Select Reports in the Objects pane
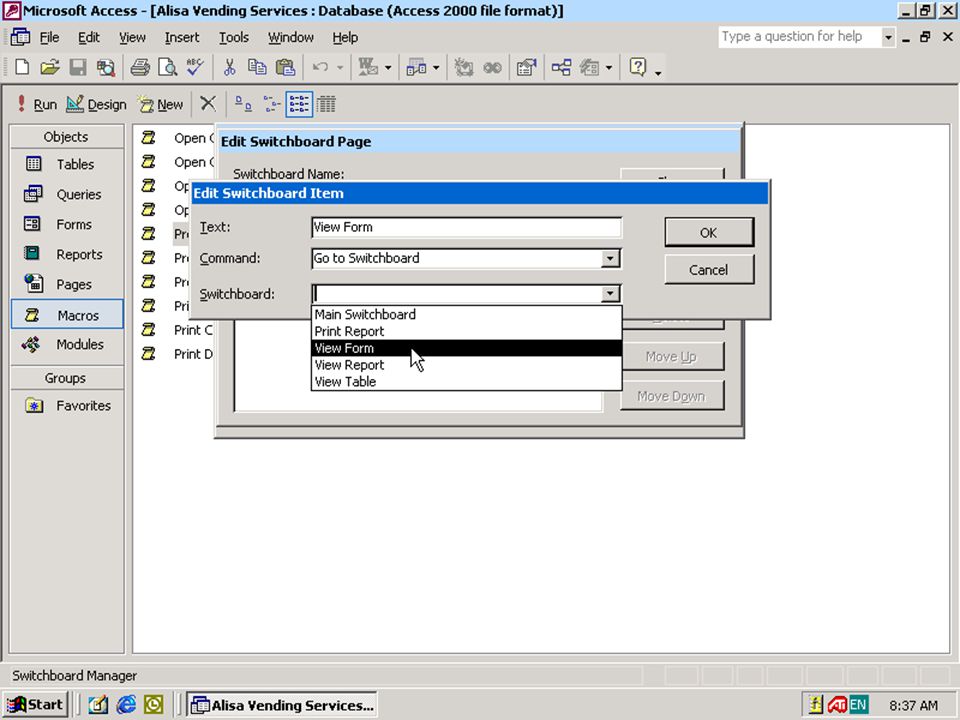Screen dimensions: 960x720 (x=66, y=254)
